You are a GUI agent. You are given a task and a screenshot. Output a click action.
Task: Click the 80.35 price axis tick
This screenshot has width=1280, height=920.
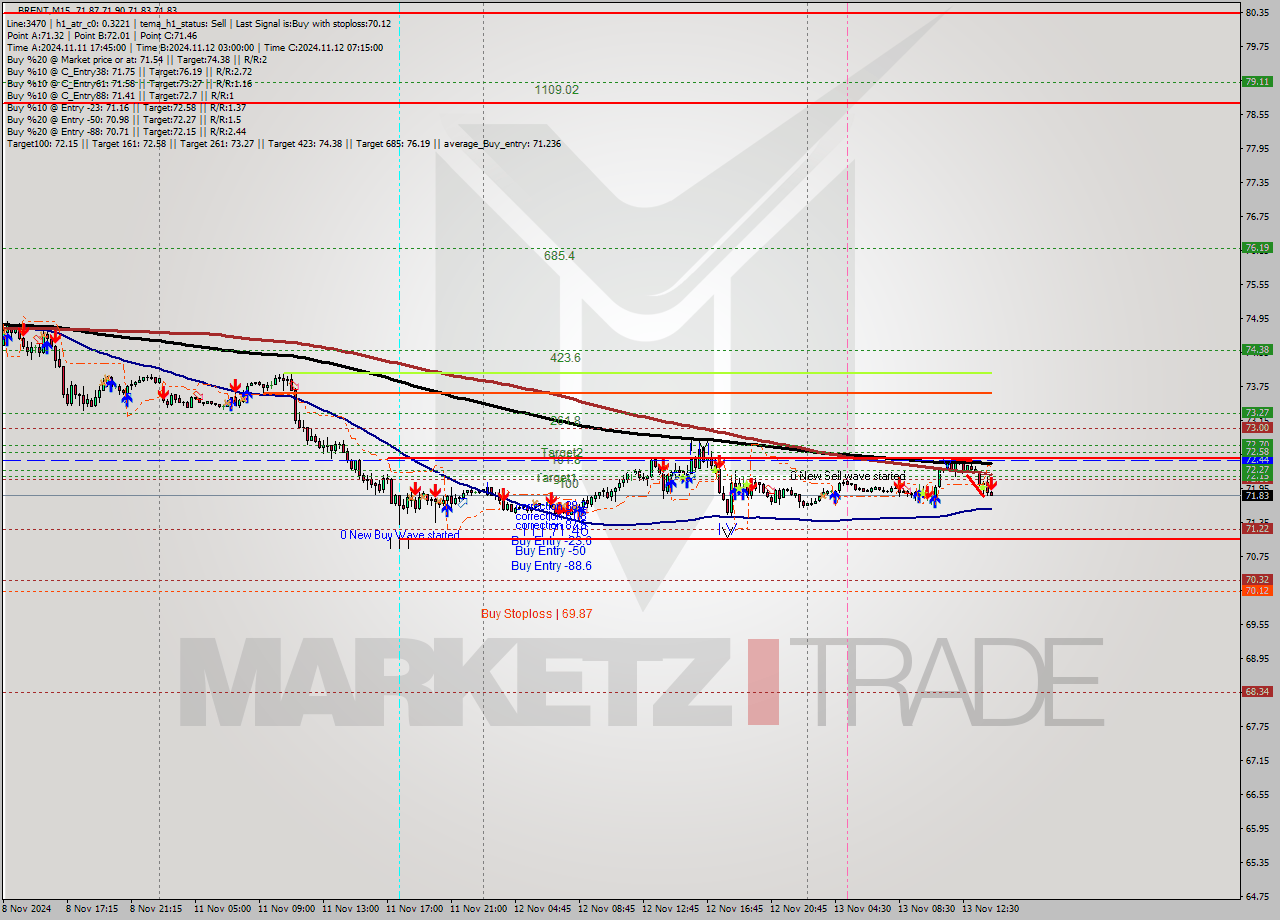(1257, 12)
